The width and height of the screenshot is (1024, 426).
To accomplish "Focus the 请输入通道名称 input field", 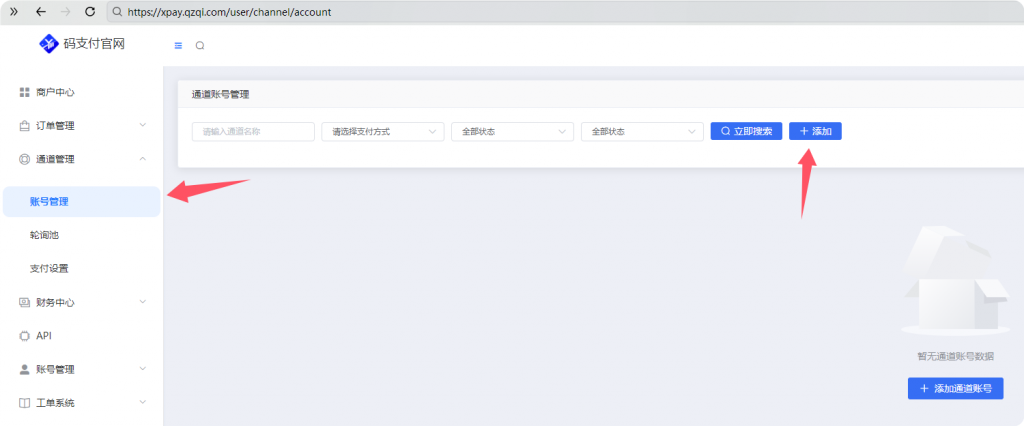I will (x=253, y=131).
